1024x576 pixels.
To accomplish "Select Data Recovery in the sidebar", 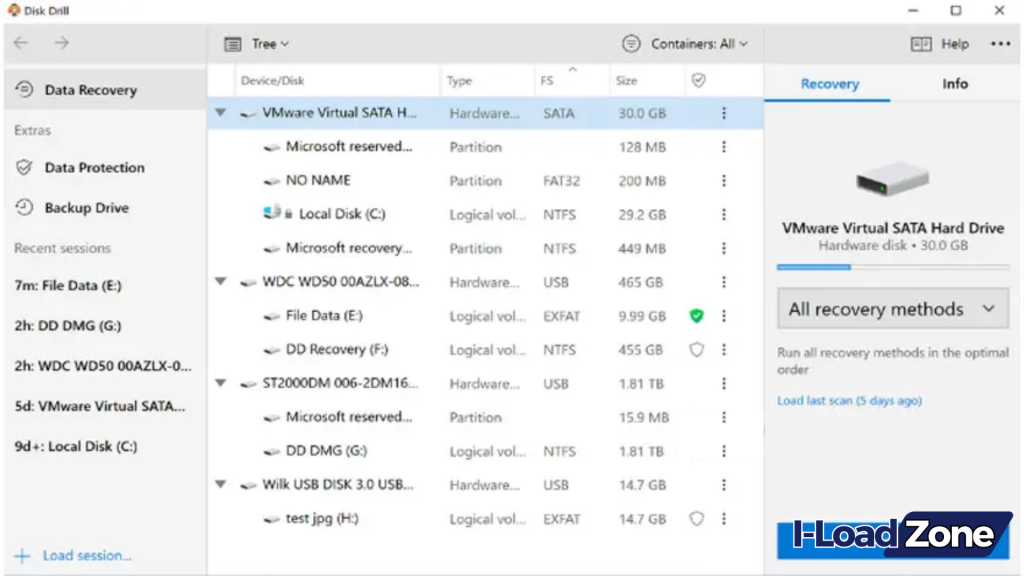I will click(x=90, y=89).
